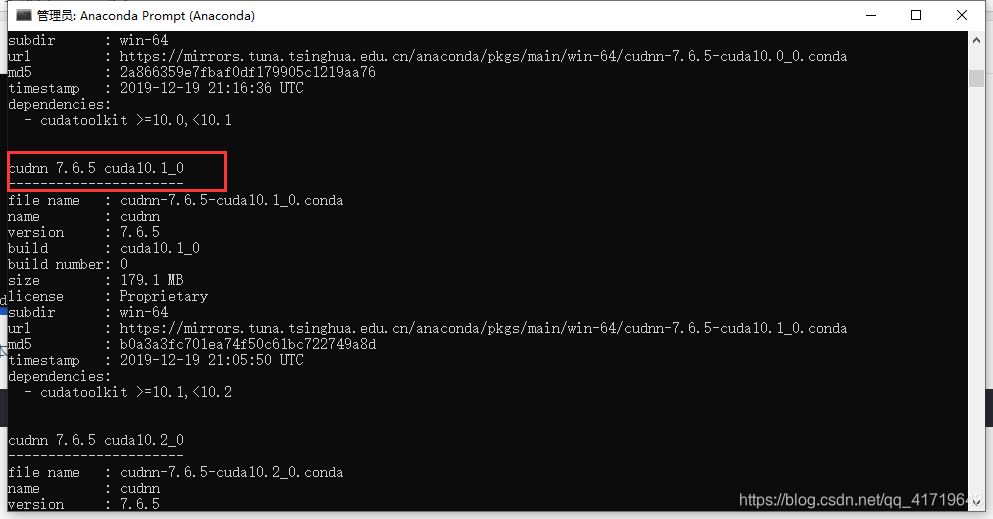Click the scrollbar down arrow
This screenshot has height=519, width=993.
click(x=976, y=503)
